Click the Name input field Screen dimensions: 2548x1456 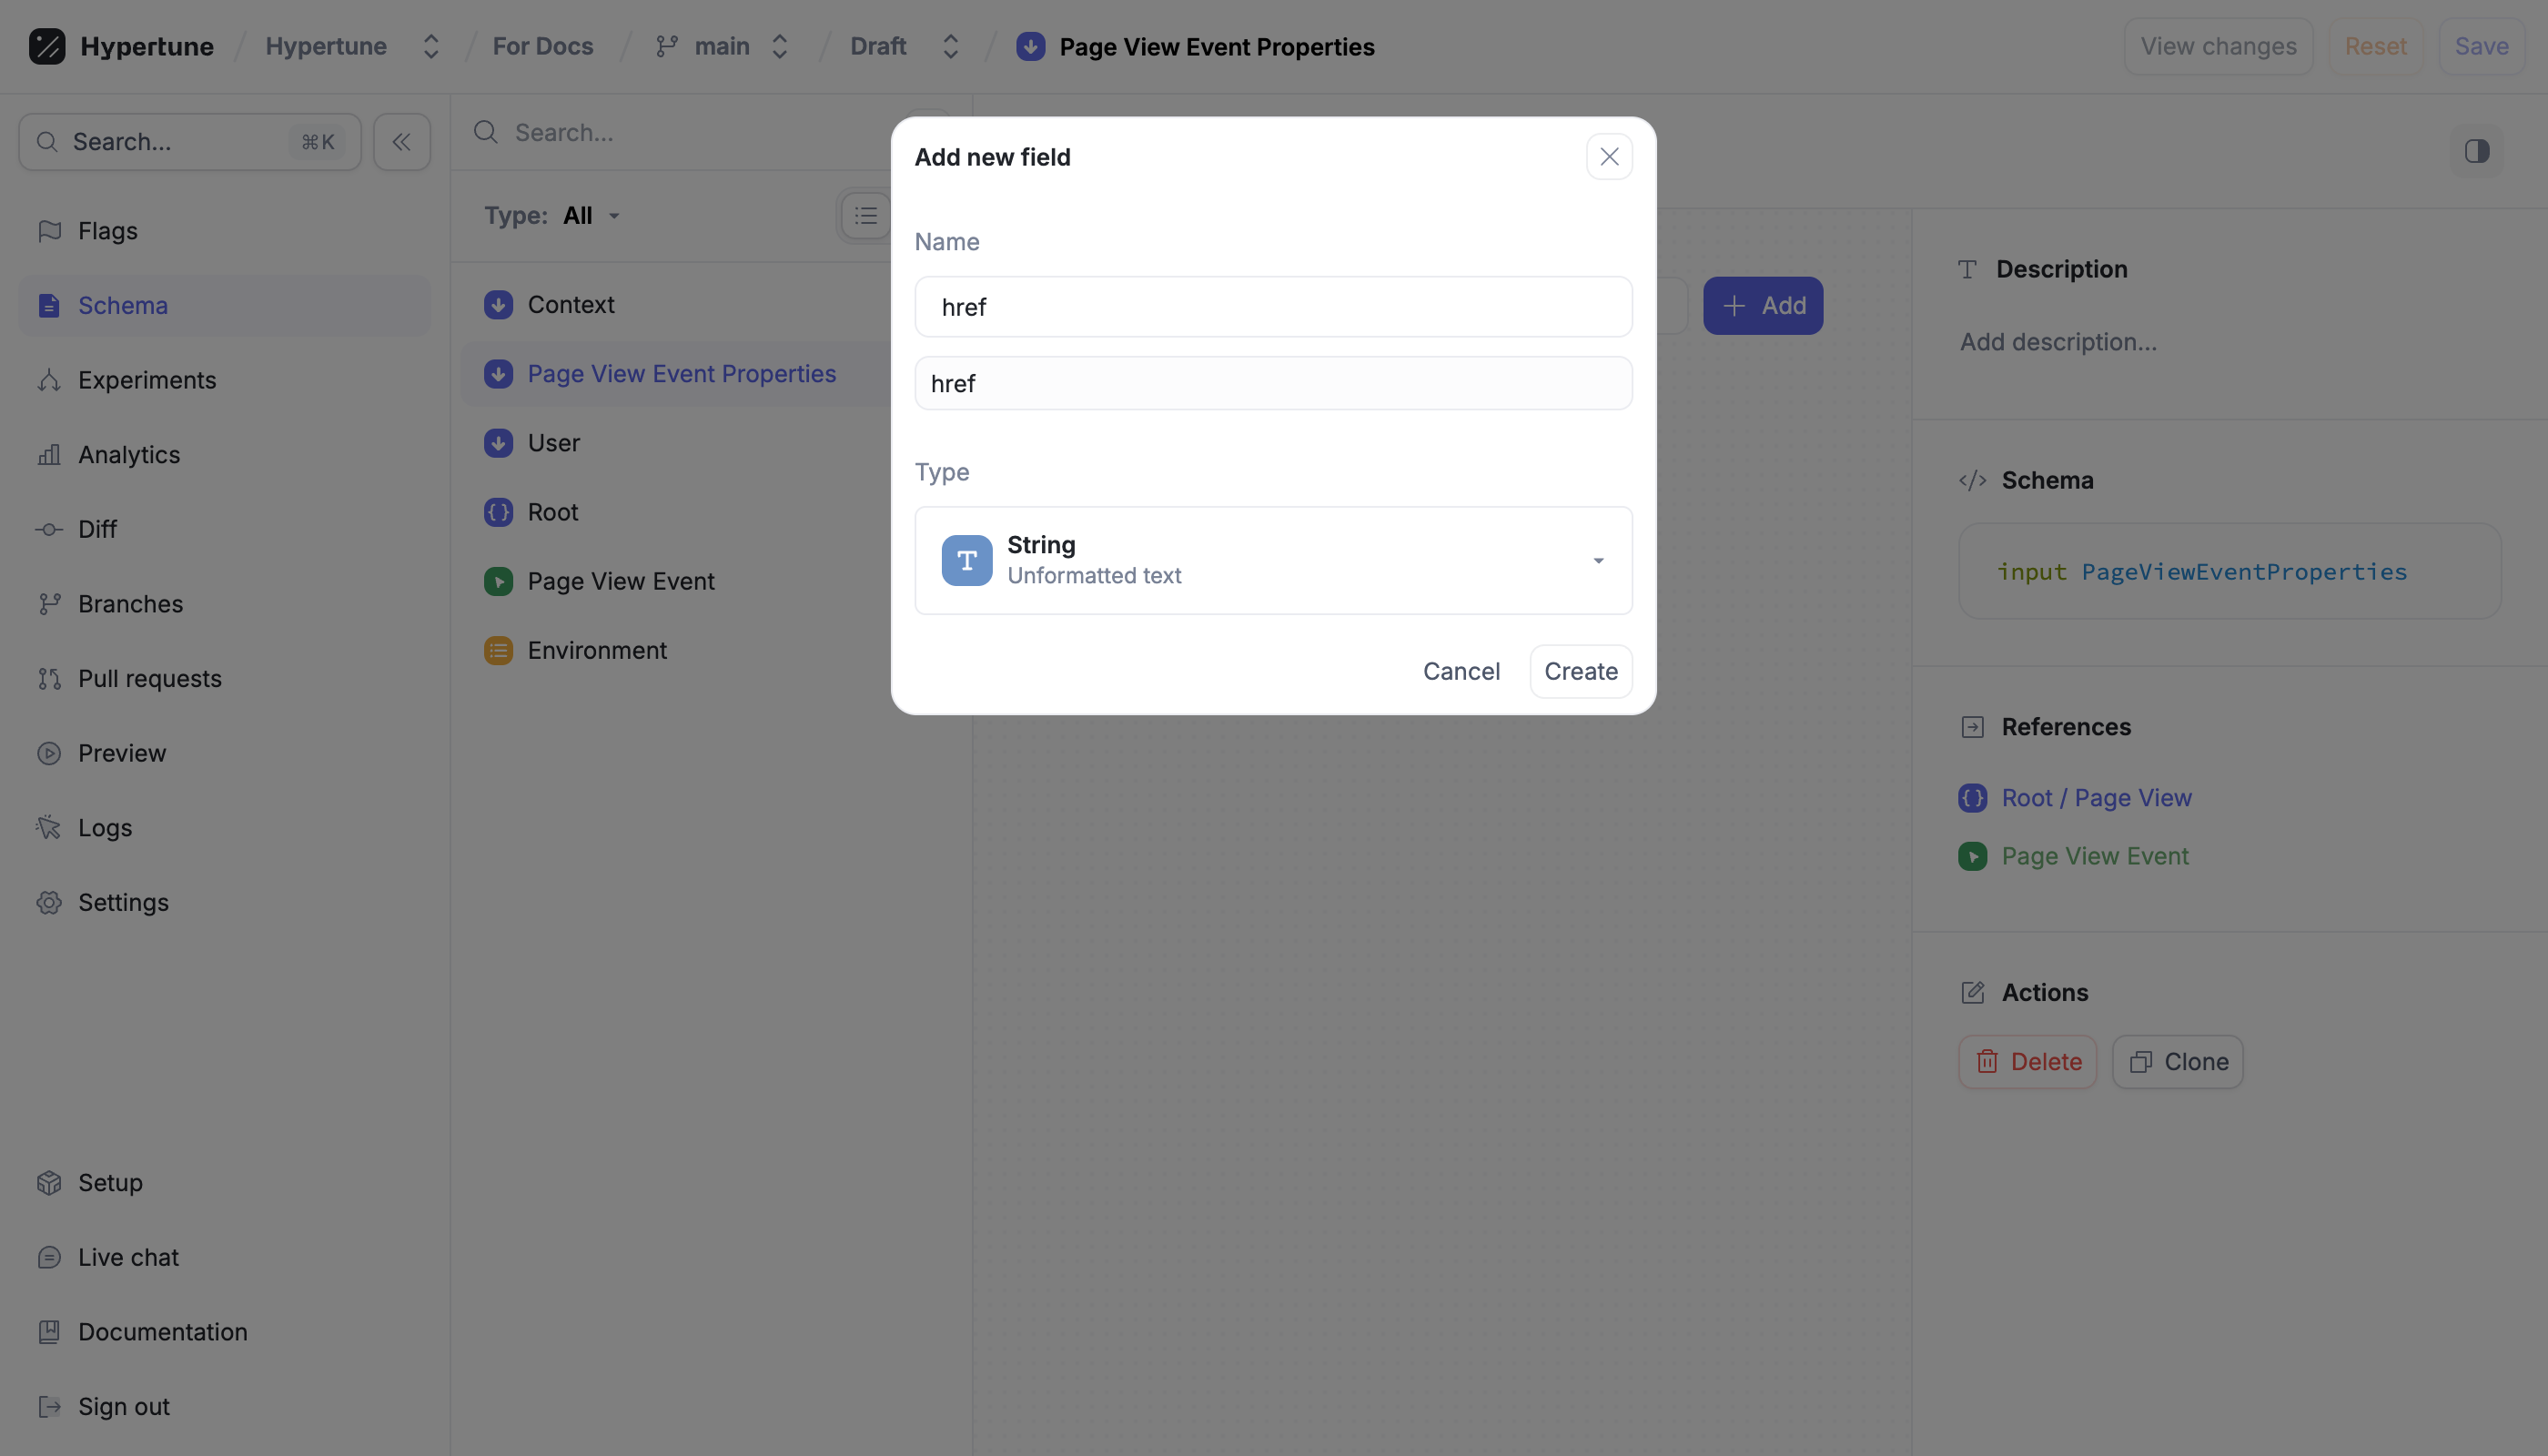pos(1272,307)
